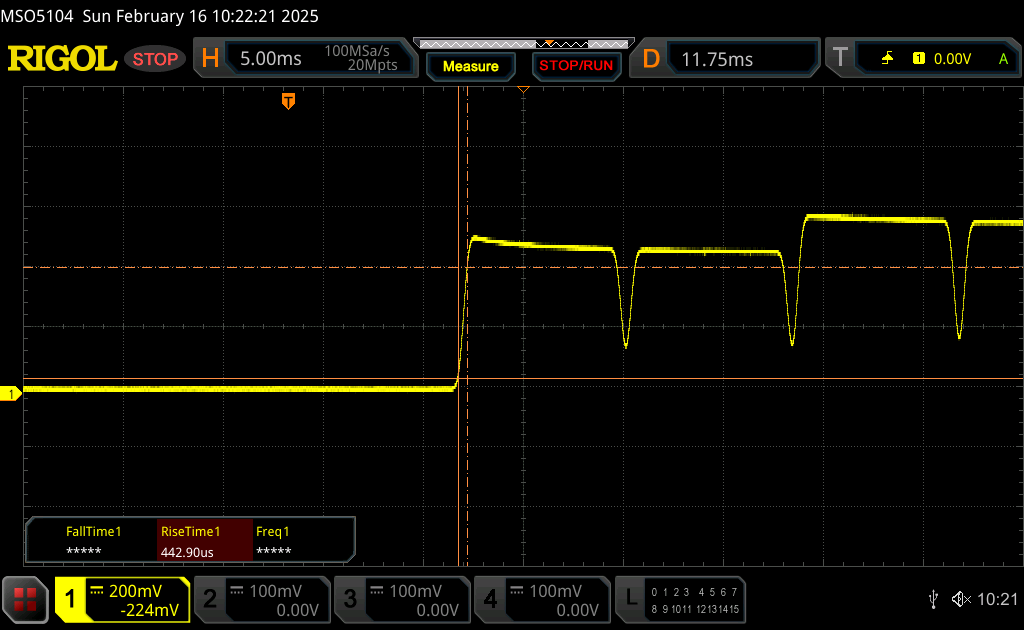Click the muted speaker sound icon
This screenshot has height=630, width=1024.
click(x=961, y=599)
